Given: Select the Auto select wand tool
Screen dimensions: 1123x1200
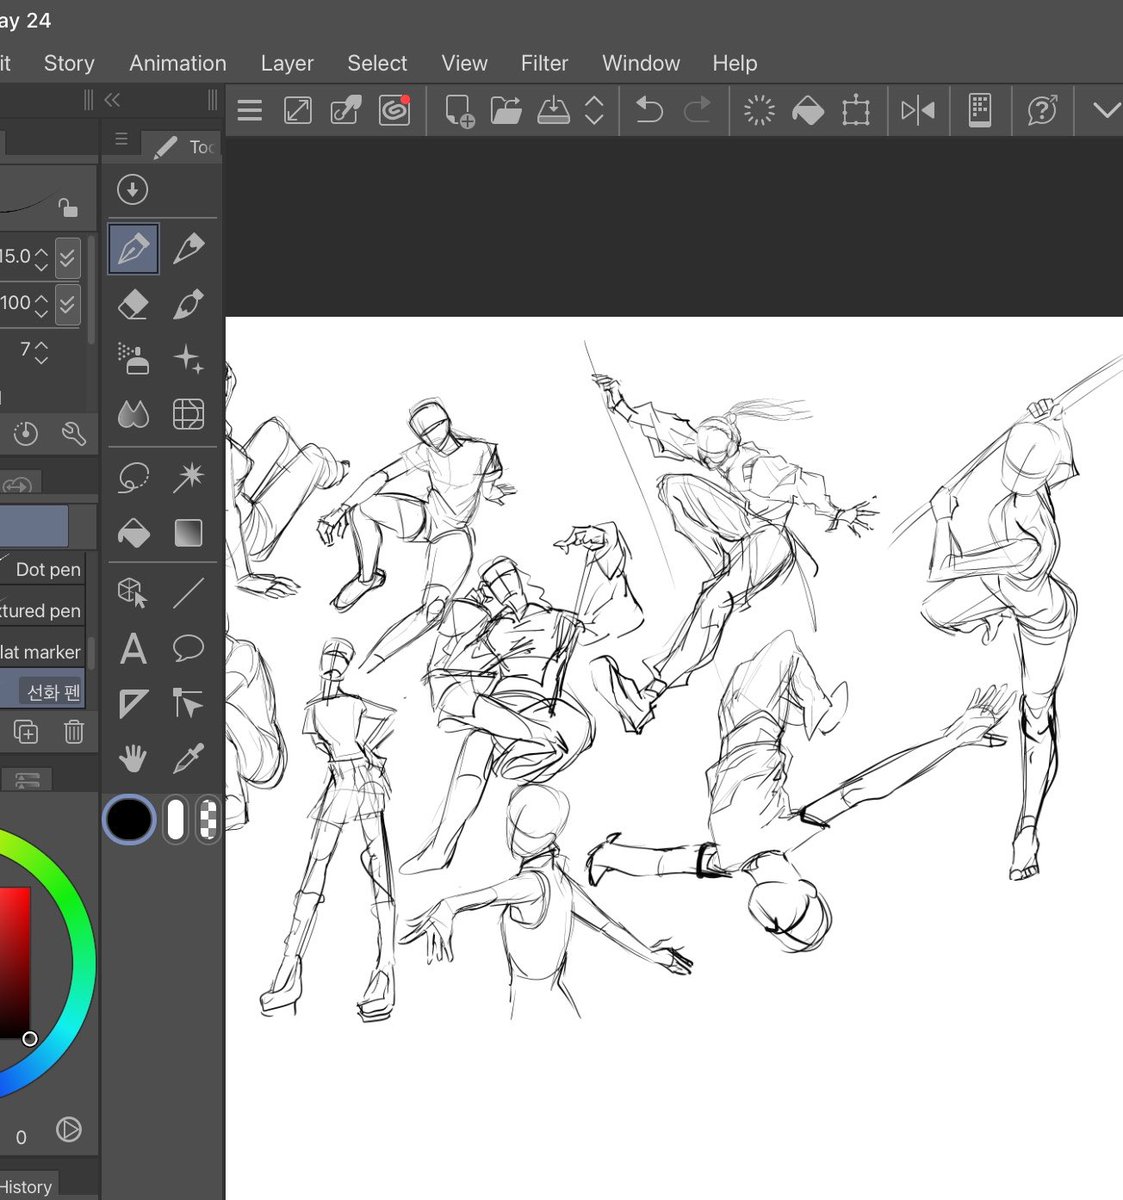Looking at the screenshot, I should click(x=188, y=478).
